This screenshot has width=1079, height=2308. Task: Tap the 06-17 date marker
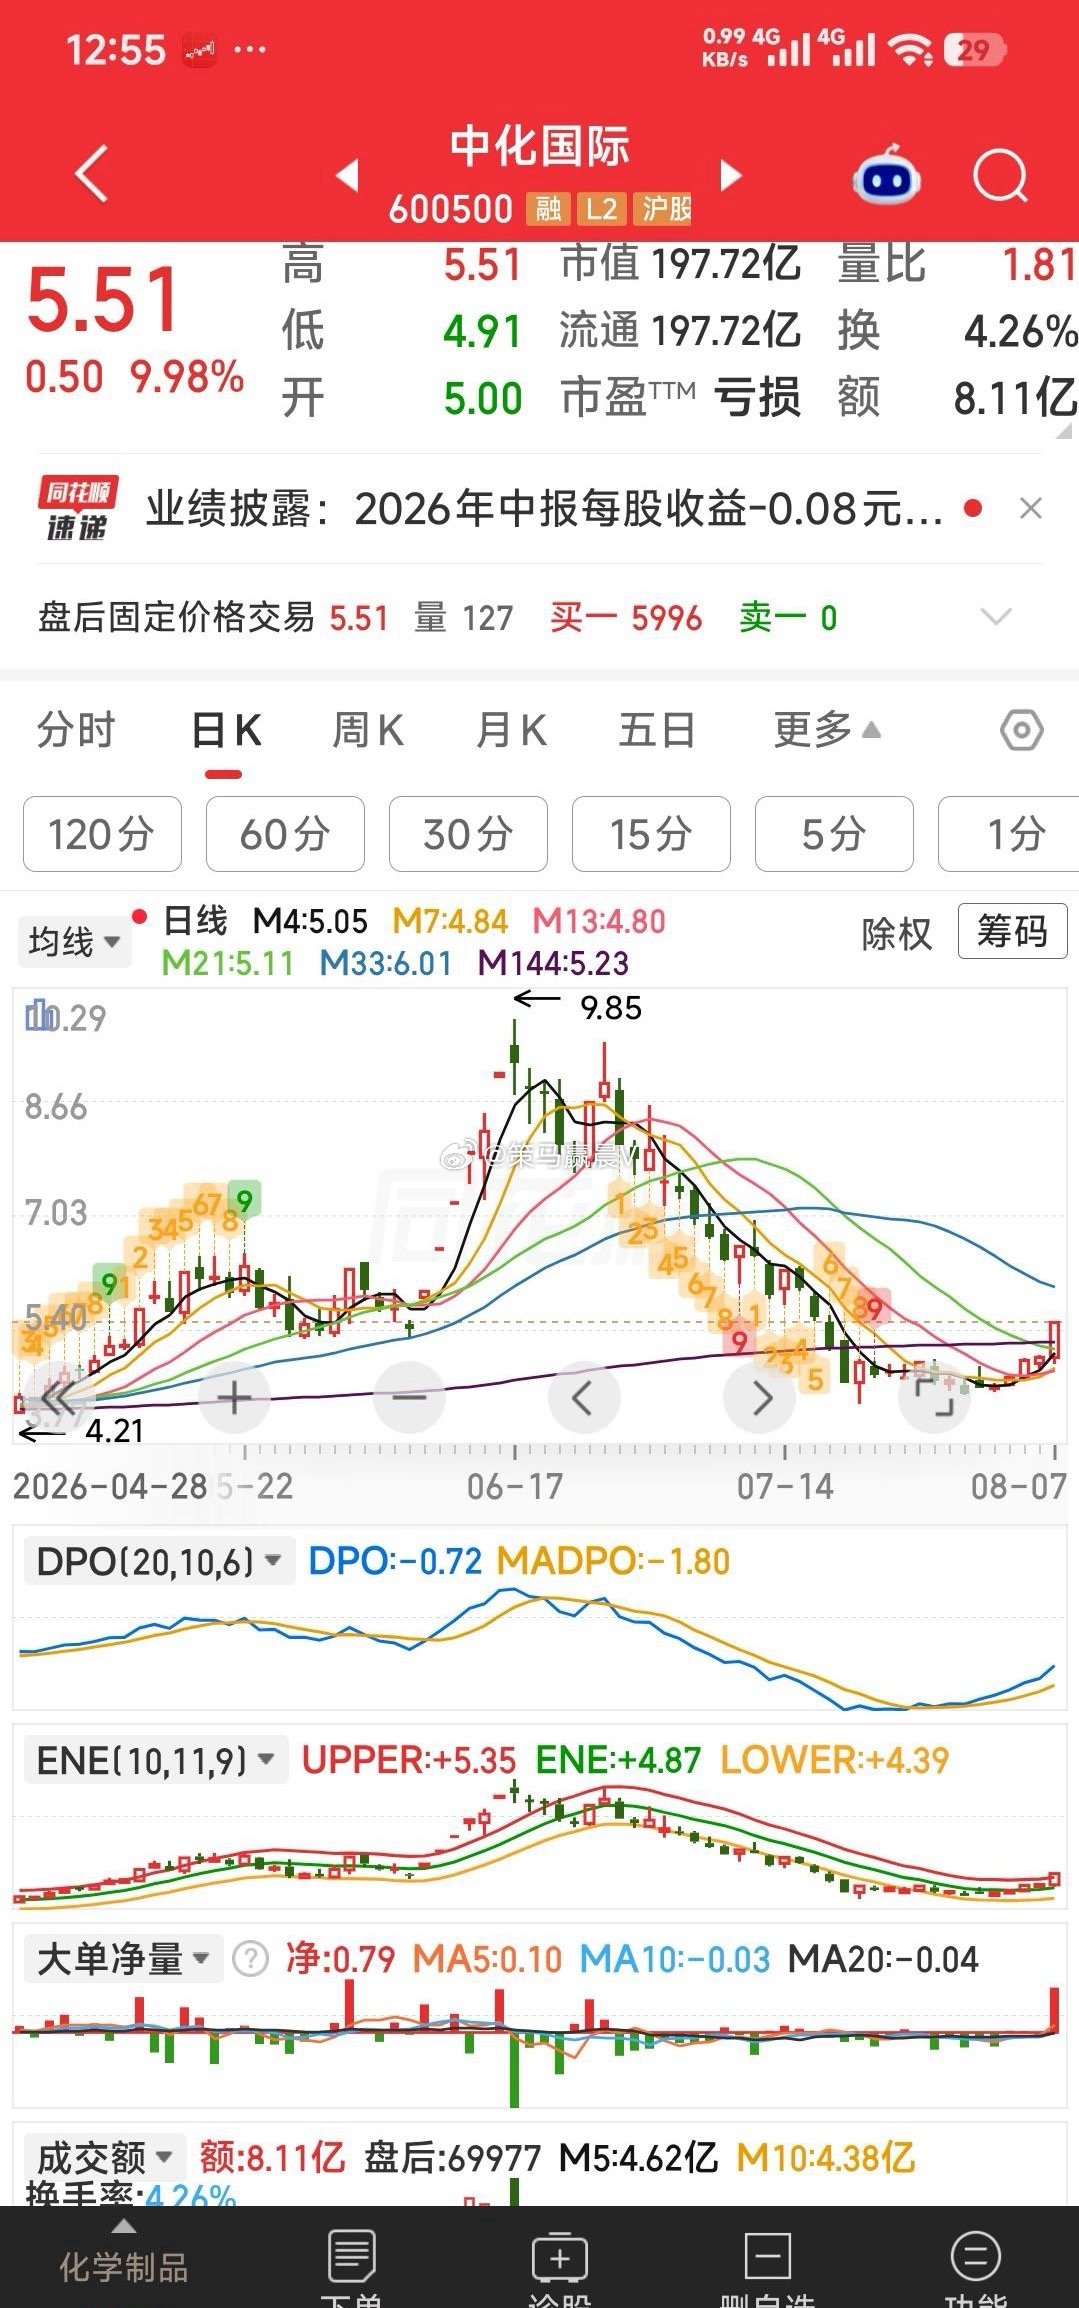[x=515, y=1486]
